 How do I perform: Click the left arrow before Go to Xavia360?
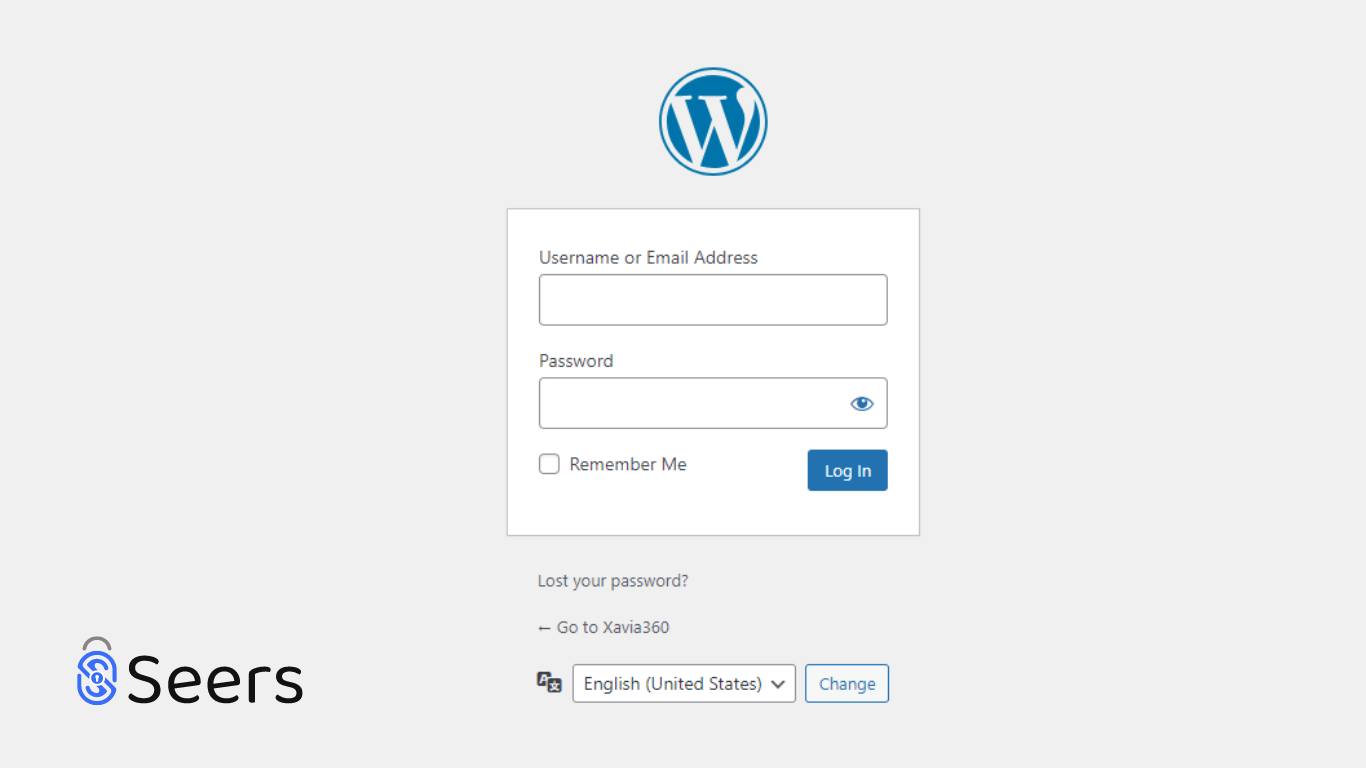pos(545,628)
